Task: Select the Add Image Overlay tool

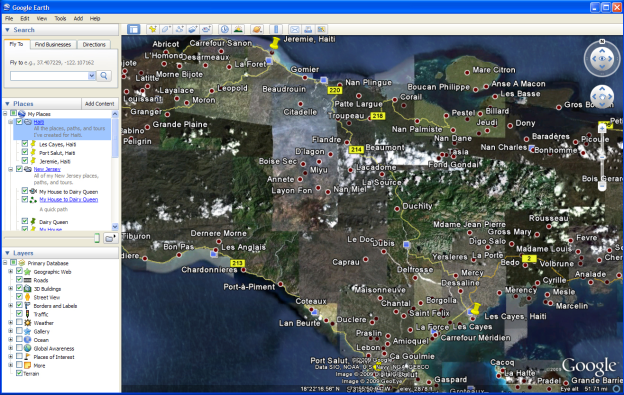Action: coord(193,29)
